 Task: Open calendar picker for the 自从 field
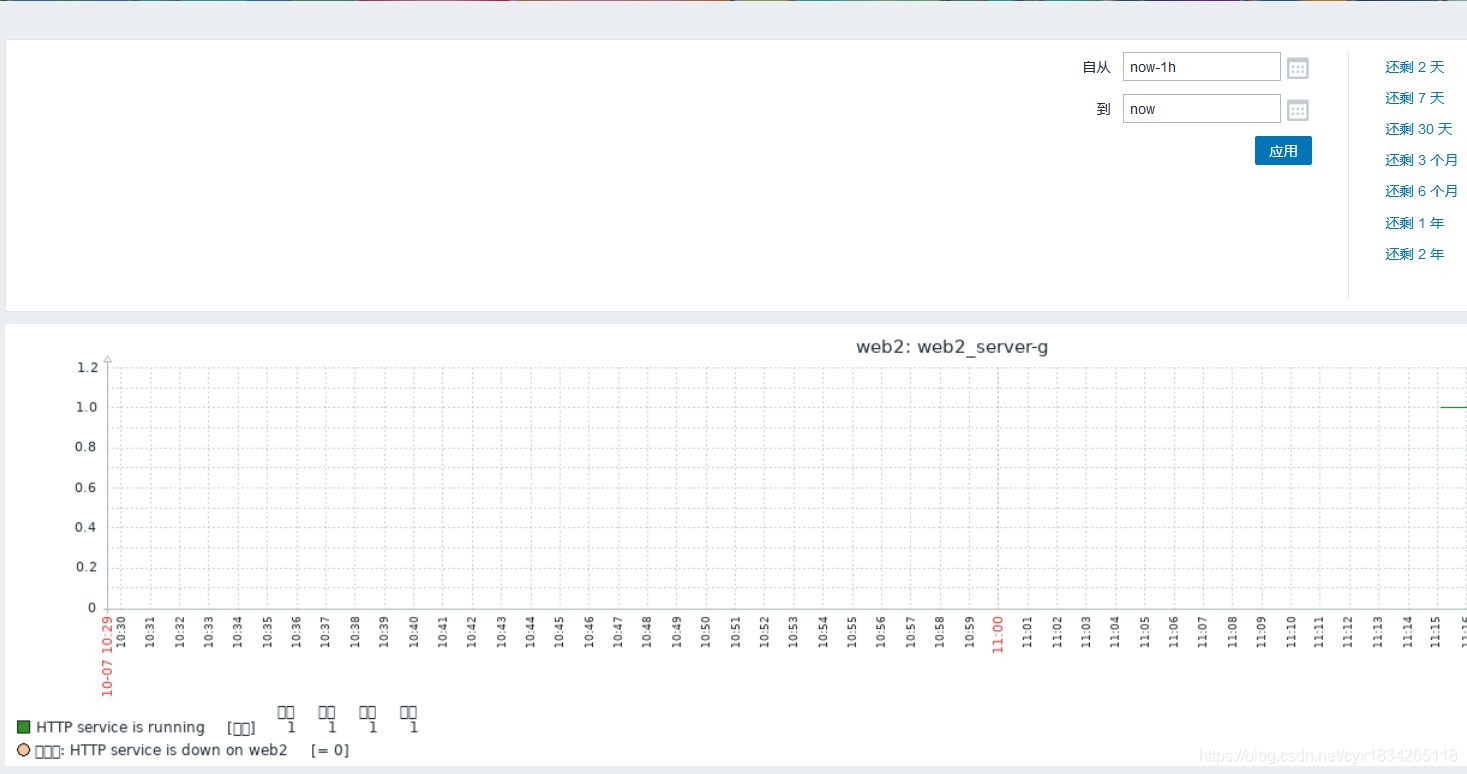point(1298,68)
